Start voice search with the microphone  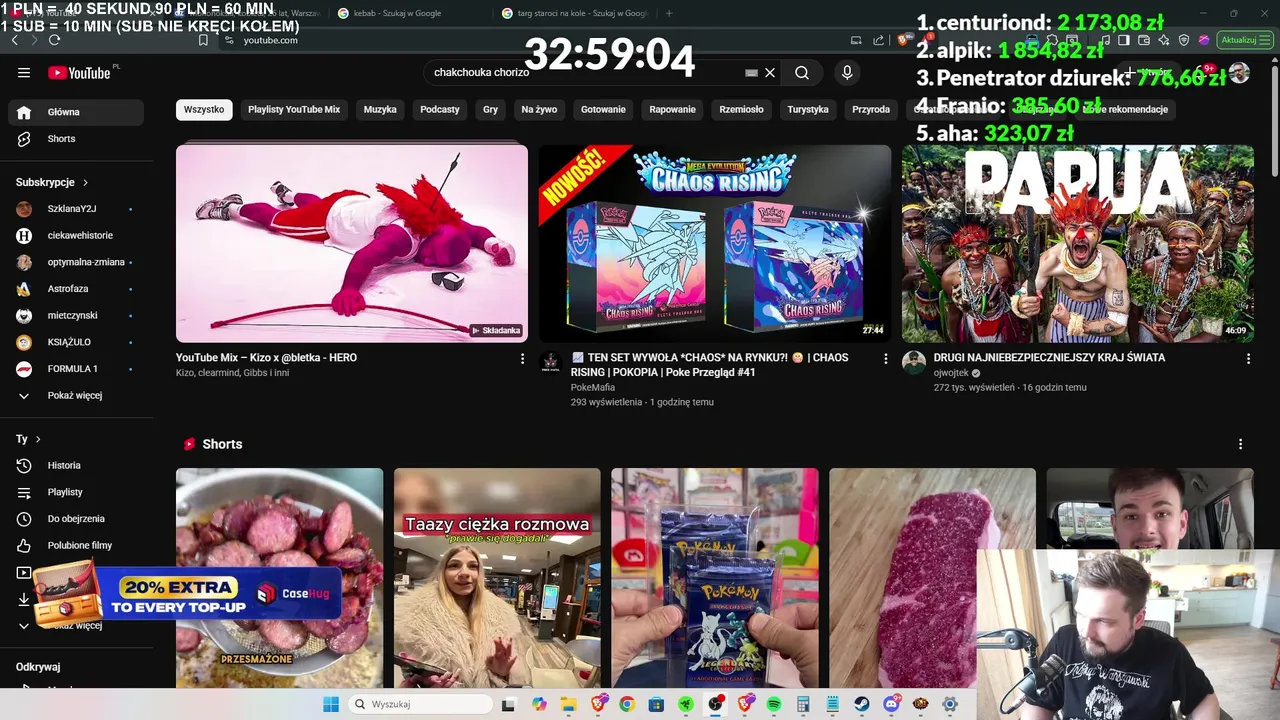click(x=847, y=73)
